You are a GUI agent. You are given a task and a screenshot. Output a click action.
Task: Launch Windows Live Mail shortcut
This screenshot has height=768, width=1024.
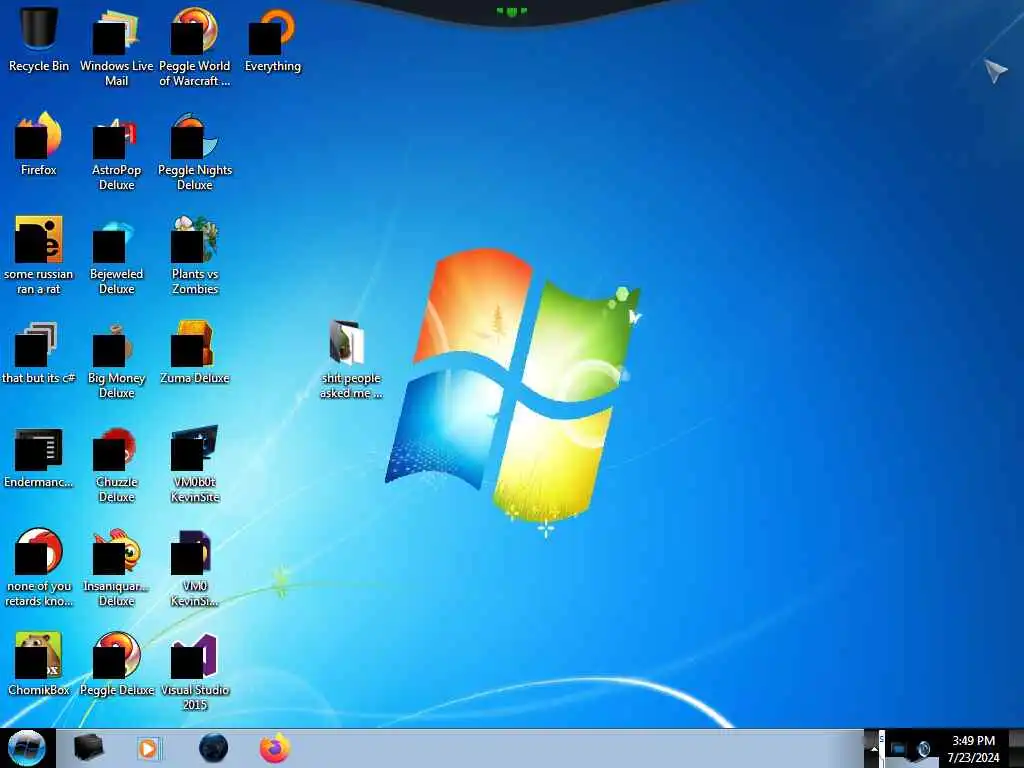pyautogui.click(x=116, y=47)
